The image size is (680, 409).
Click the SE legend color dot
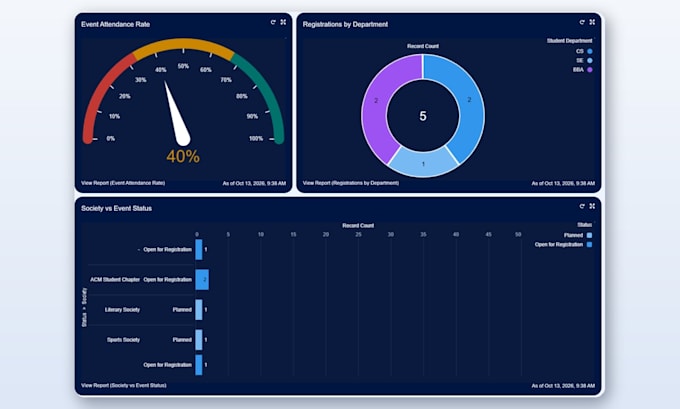pos(590,60)
